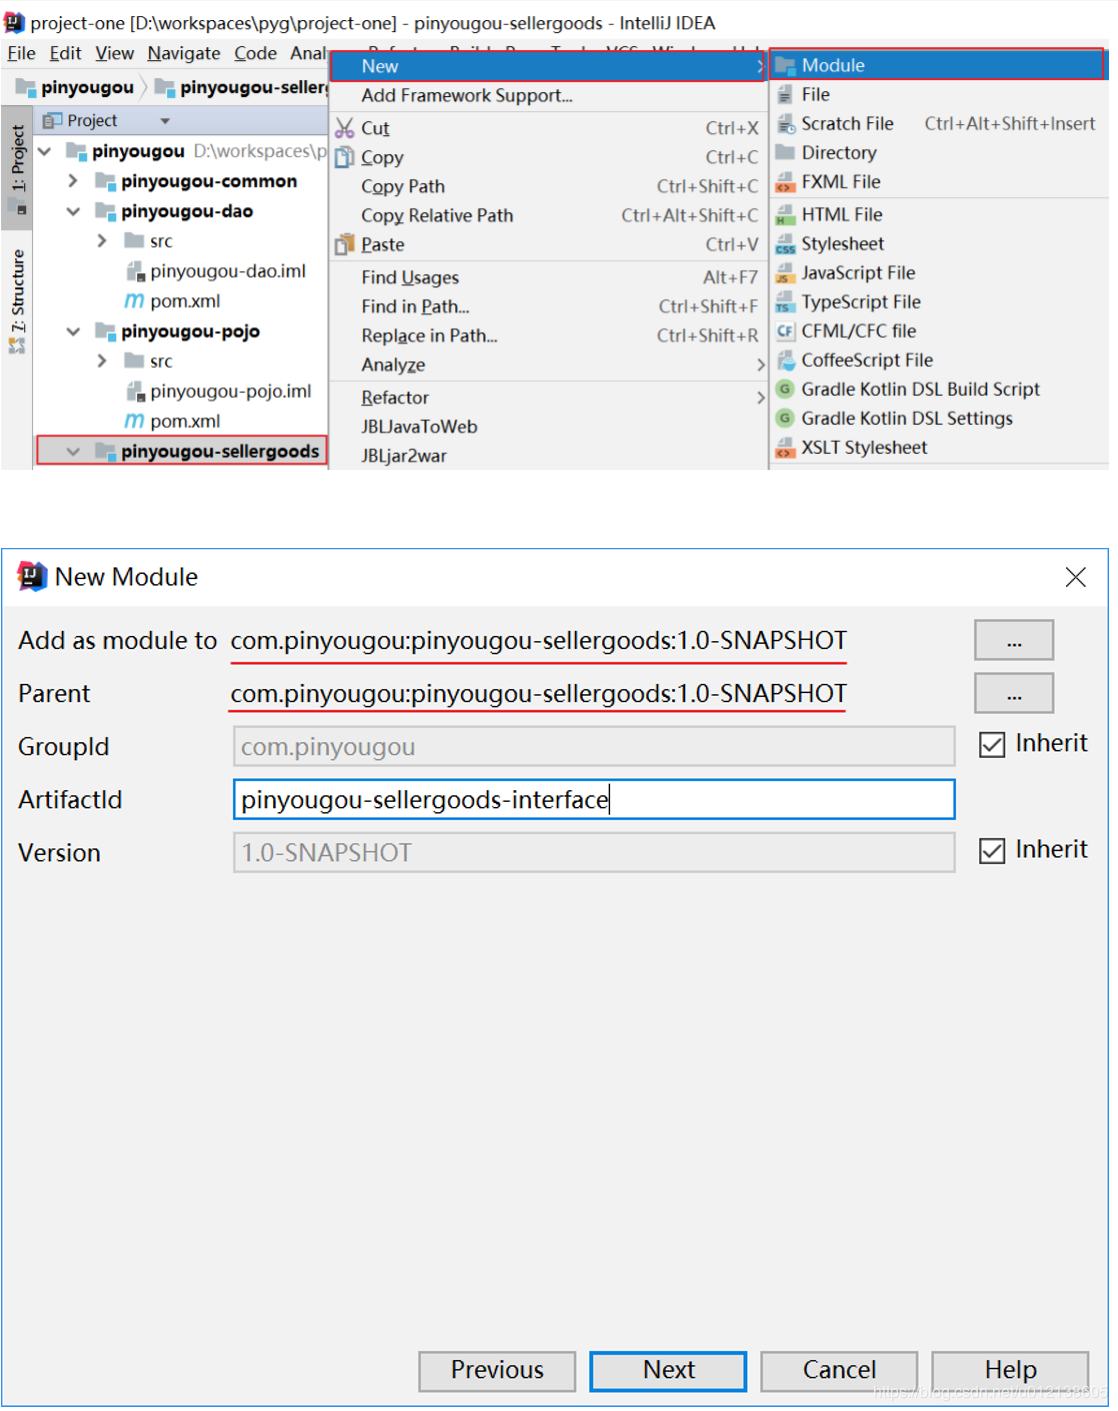Click the CFML/CFC file icon
This screenshot has height=1411, width=1118.
click(x=785, y=331)
